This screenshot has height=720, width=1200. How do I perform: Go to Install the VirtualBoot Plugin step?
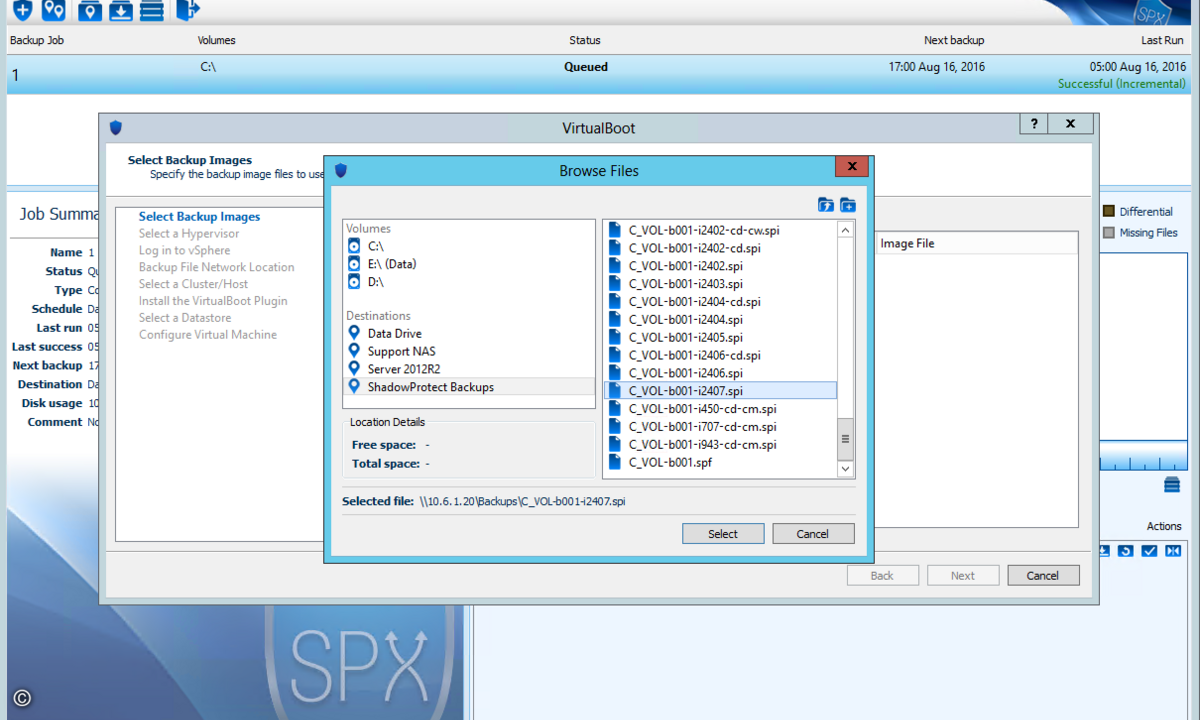coord(213,301)
